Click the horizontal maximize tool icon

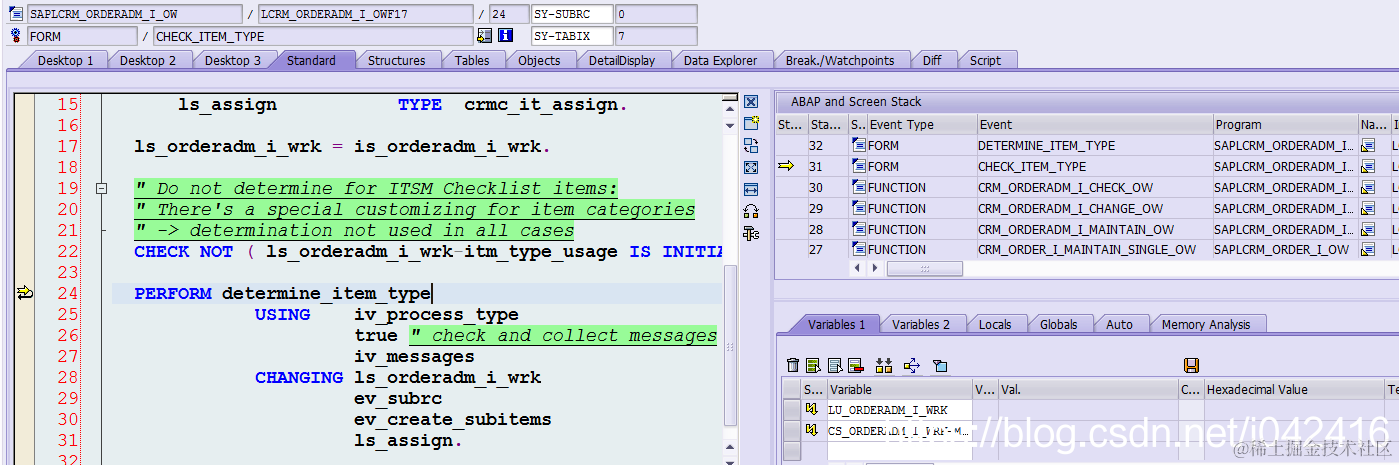pos(751,189)
